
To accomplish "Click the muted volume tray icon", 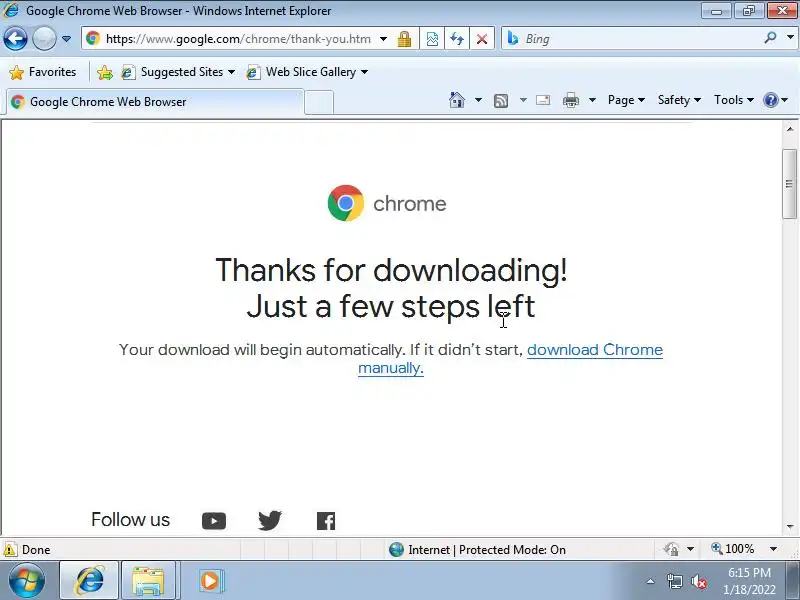I will coord(698,581).
